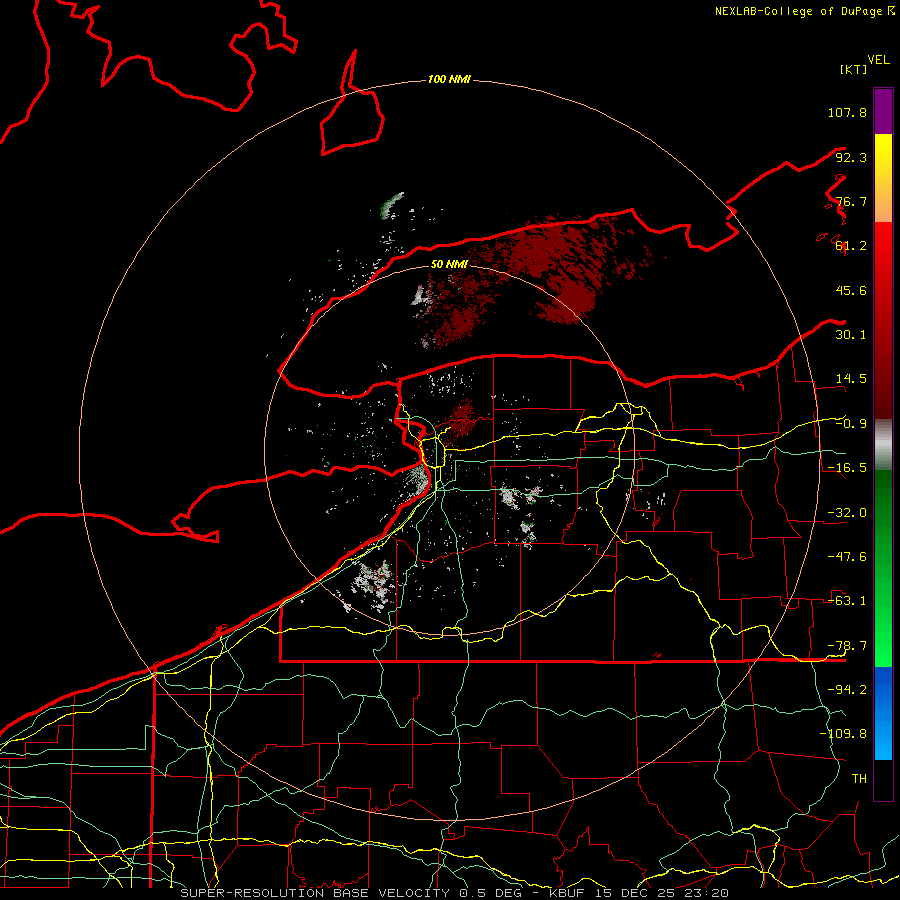This screenshot has height=900, width=900.
Task: Select the -94.2 legend value
Action: [847, 690]
